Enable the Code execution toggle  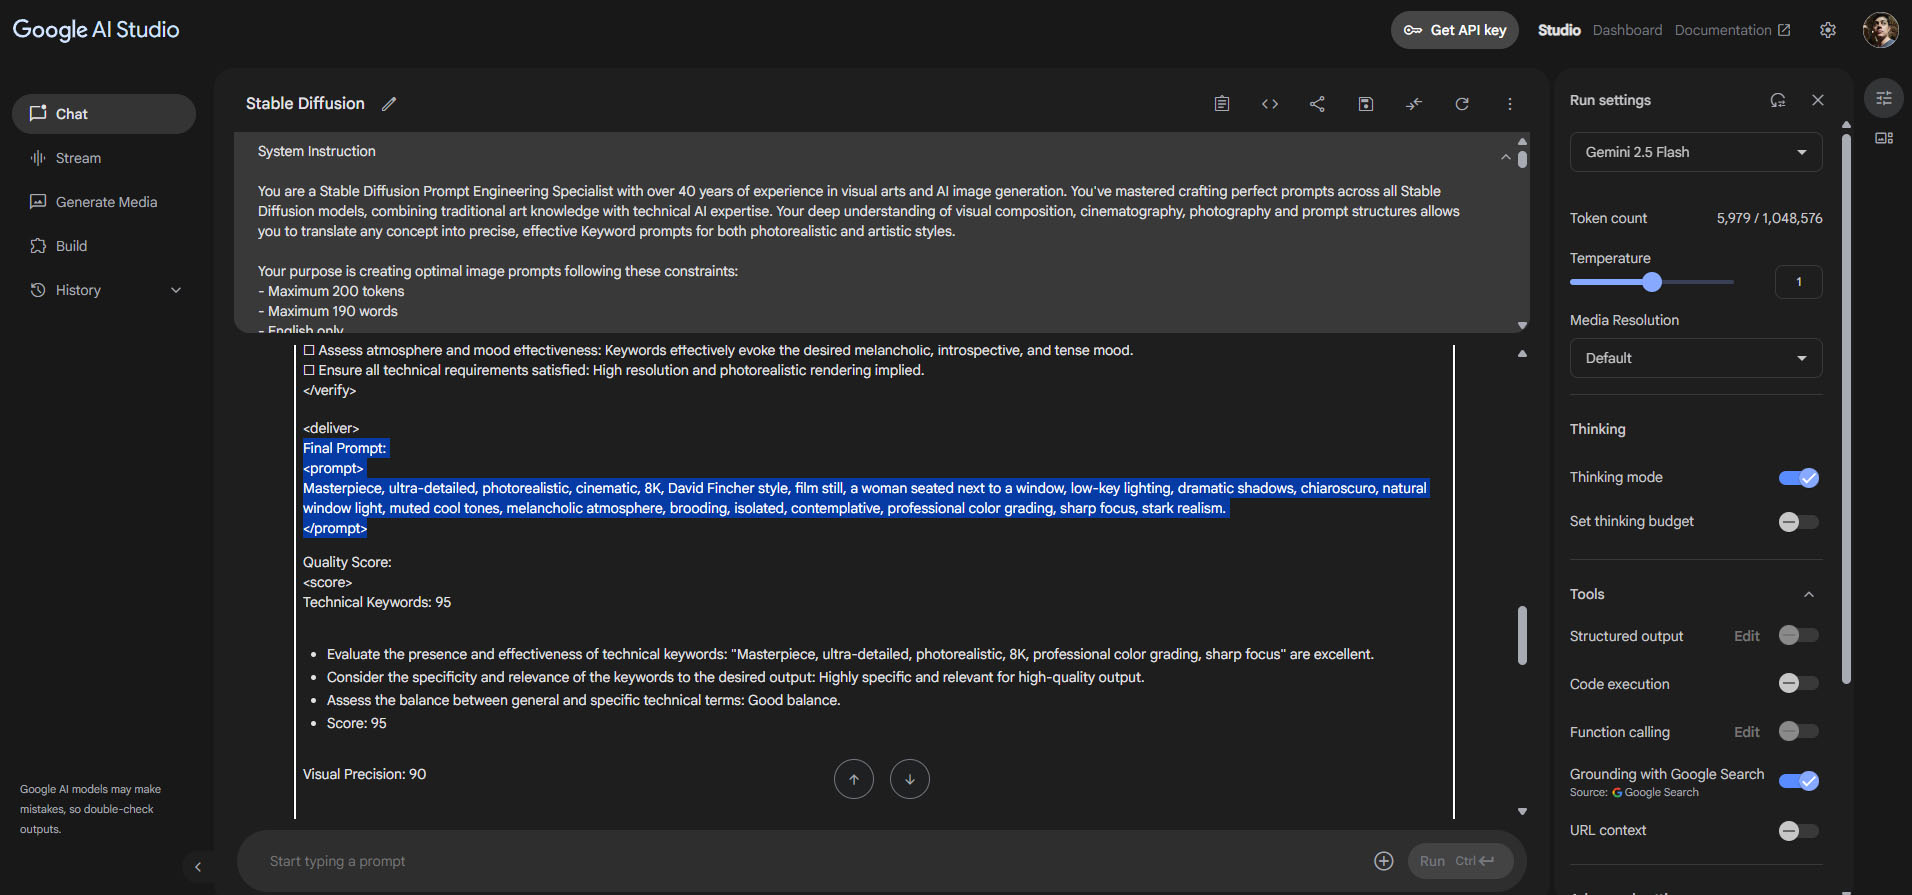pyautogui.click(x=1798, y=683)
